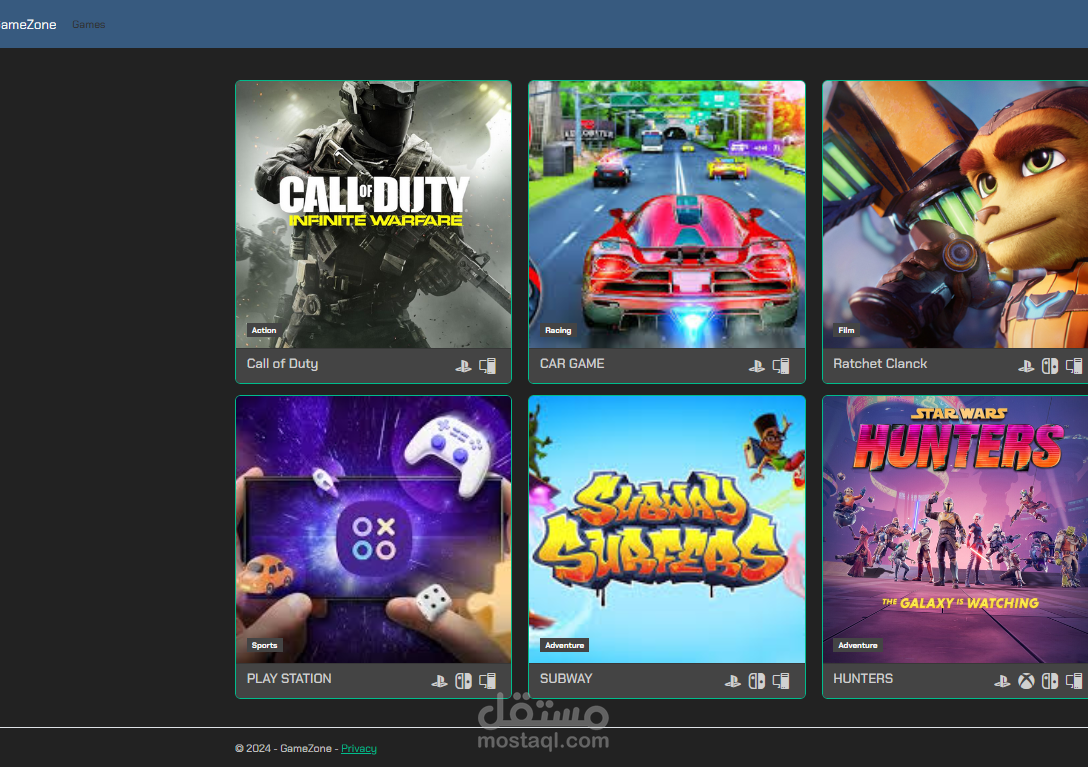Click the '© 2024 - GameZone' footer text
1088x767 pixels.
coord(283,748)
